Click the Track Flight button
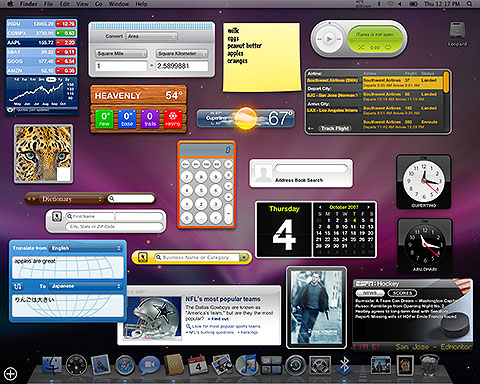This screenshot has height=384, width=480. coord(335,128)
